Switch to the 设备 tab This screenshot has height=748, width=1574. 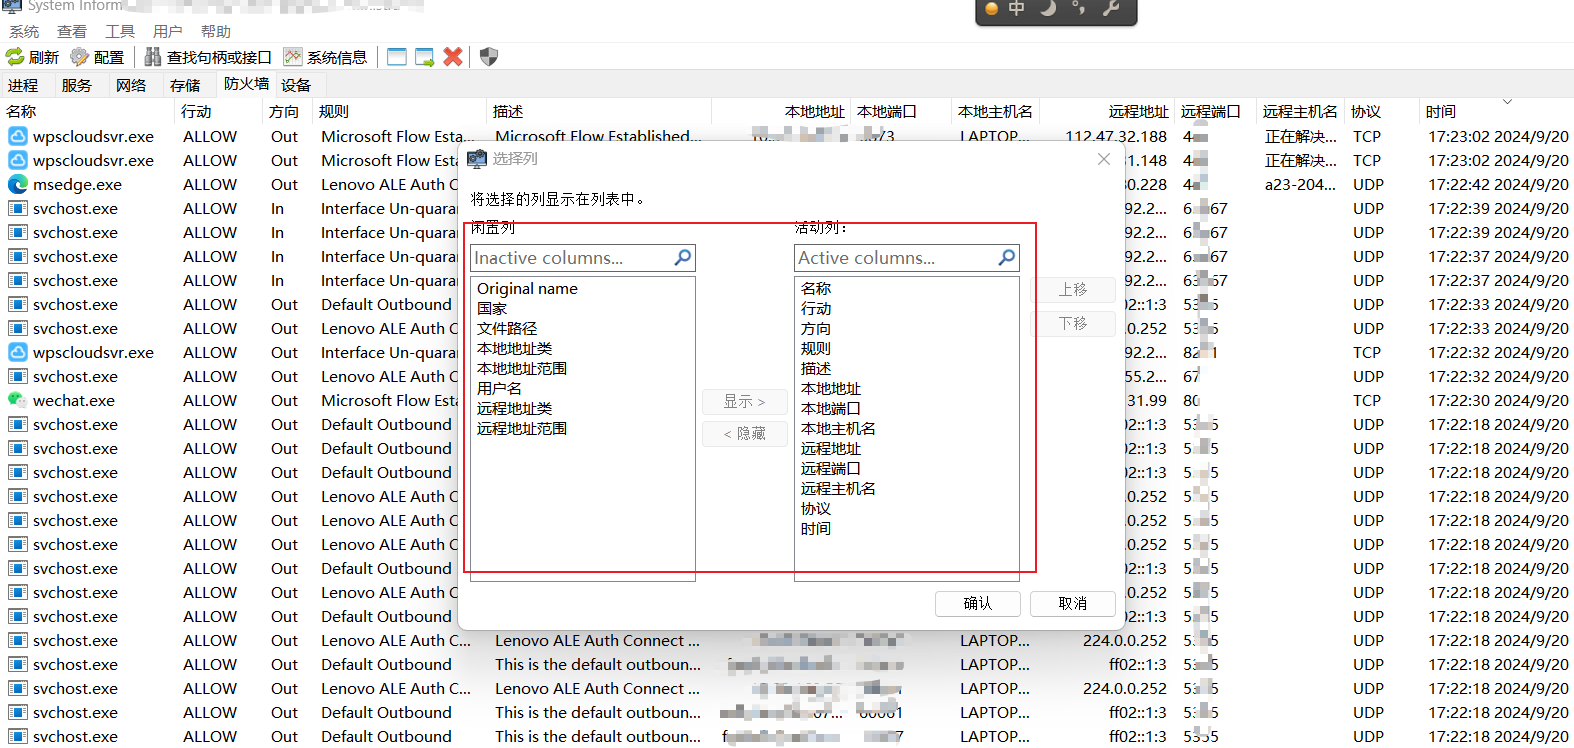[296, 85]
